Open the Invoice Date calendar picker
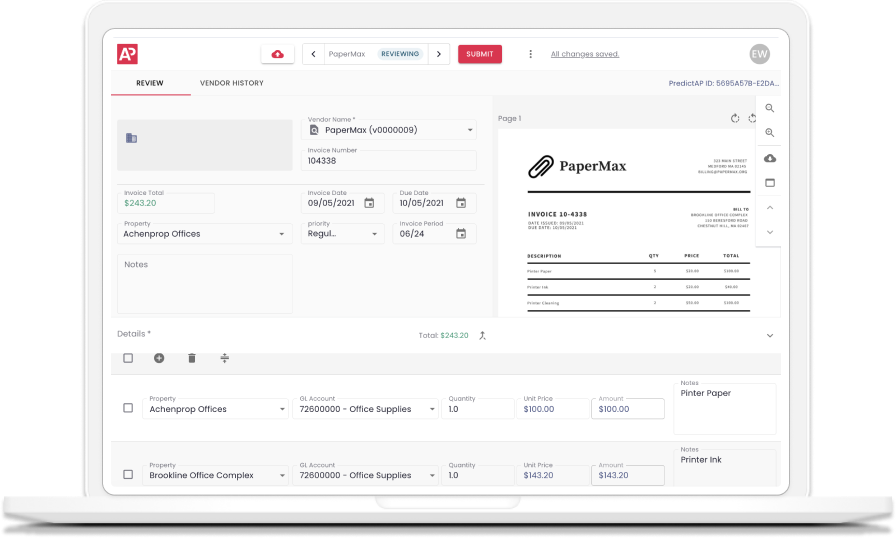The width and height of the screenshot is (896, 539). (x=369, y=203)
